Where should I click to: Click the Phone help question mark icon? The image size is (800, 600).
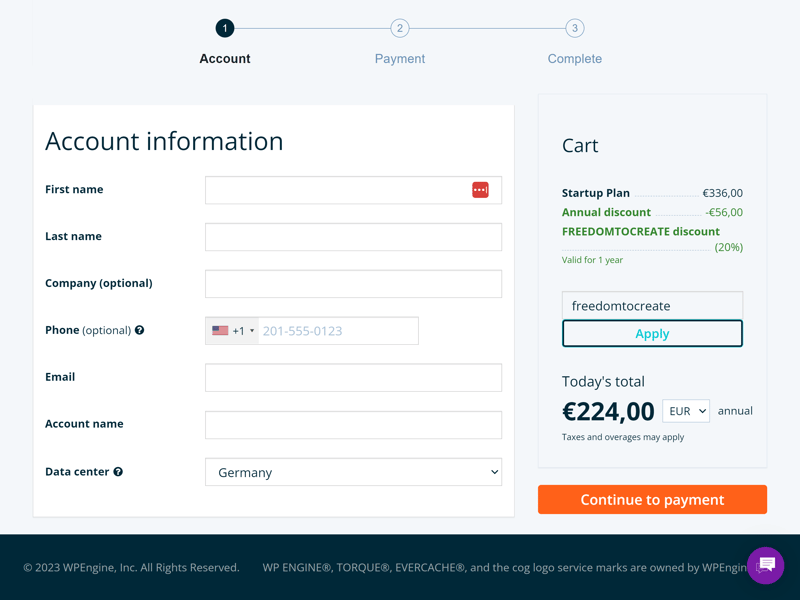pyautogui.click(x=139, y=330)
